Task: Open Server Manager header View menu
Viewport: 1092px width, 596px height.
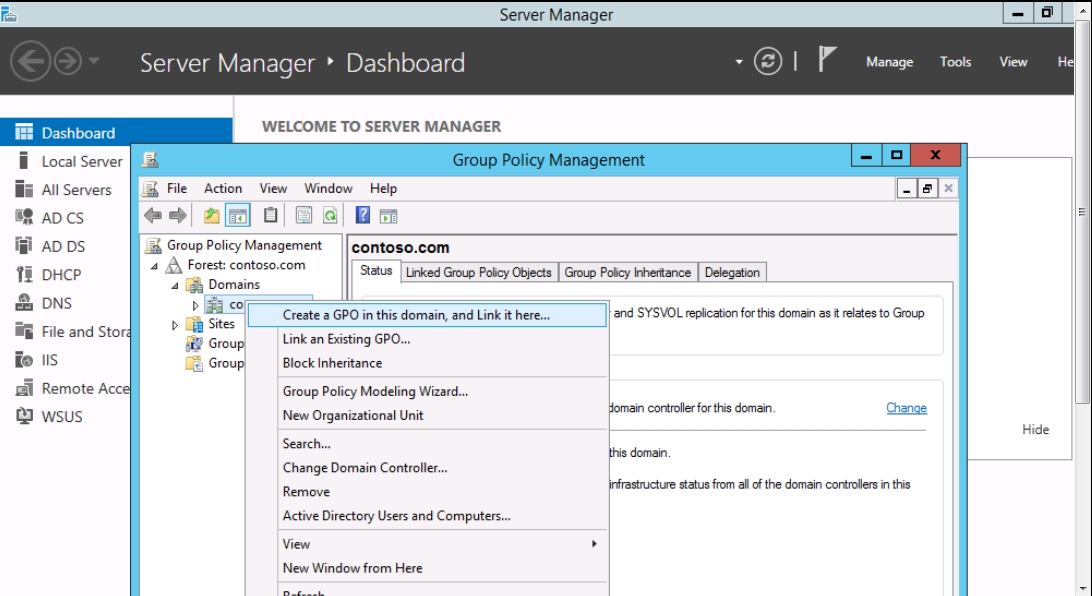Action: coord(1013,62)
